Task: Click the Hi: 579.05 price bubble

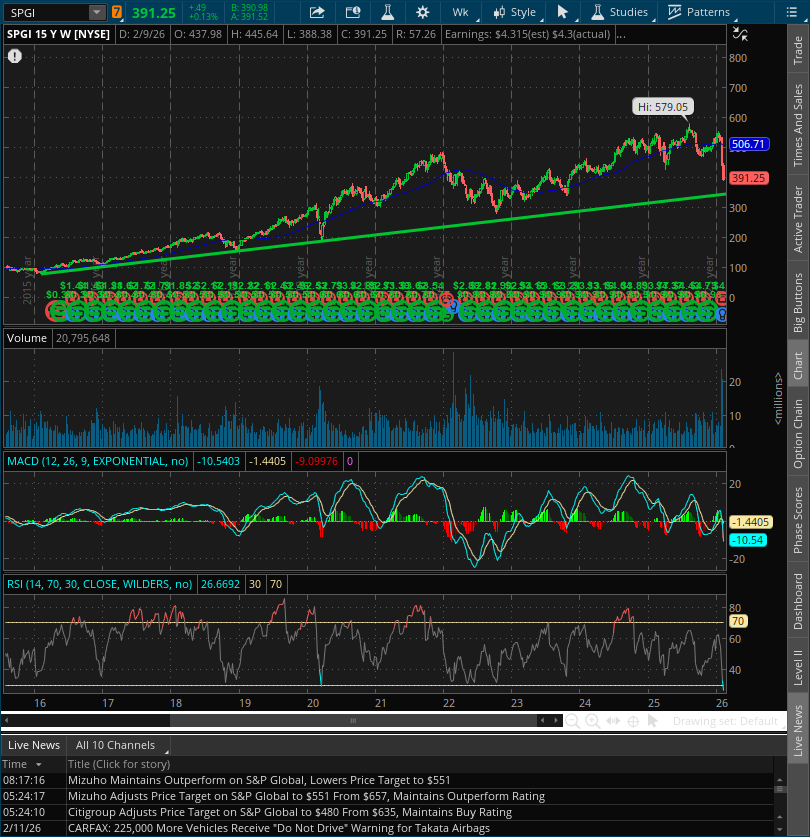Action: (x=663, y=107)
